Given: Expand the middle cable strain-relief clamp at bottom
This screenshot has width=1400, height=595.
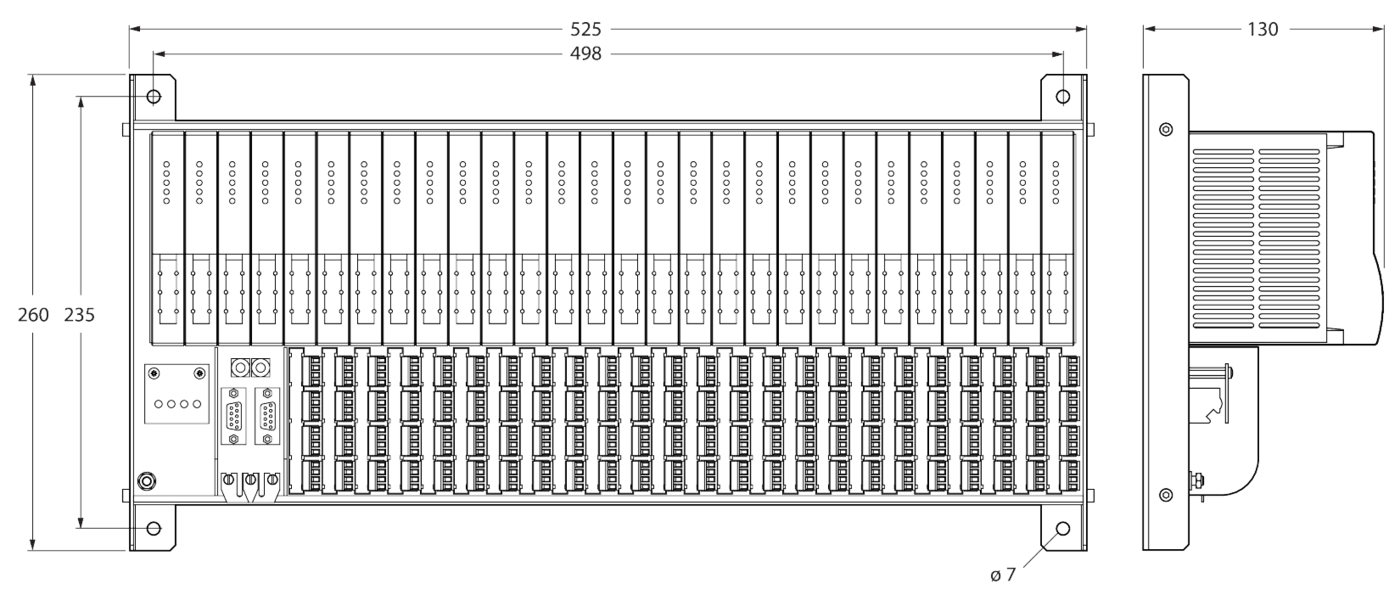Looking at the screenshot, I should click(251, 479).
